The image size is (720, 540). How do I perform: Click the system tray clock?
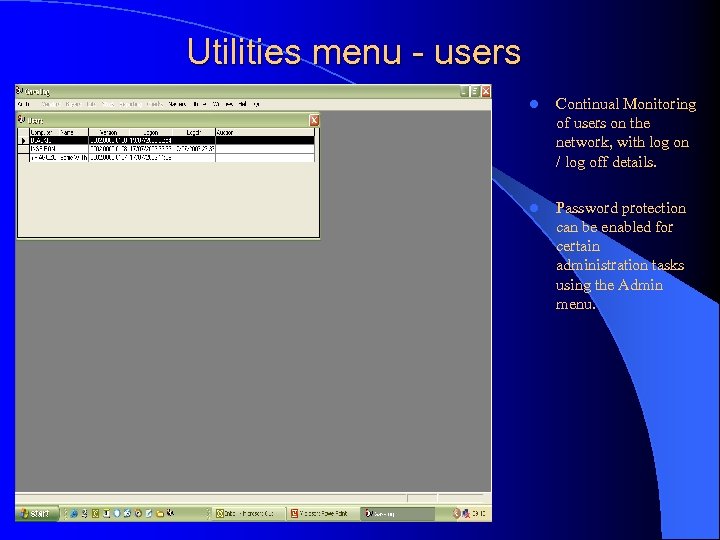tap(478, 513)
